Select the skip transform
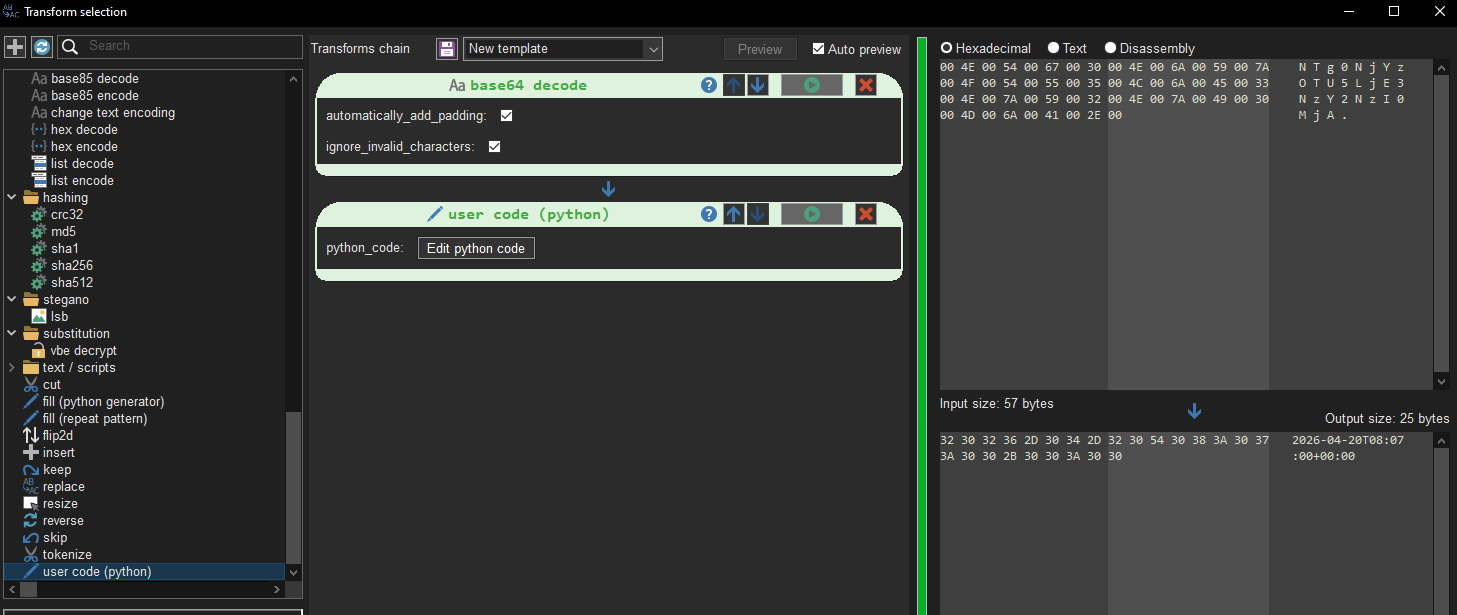 (55, 538)
